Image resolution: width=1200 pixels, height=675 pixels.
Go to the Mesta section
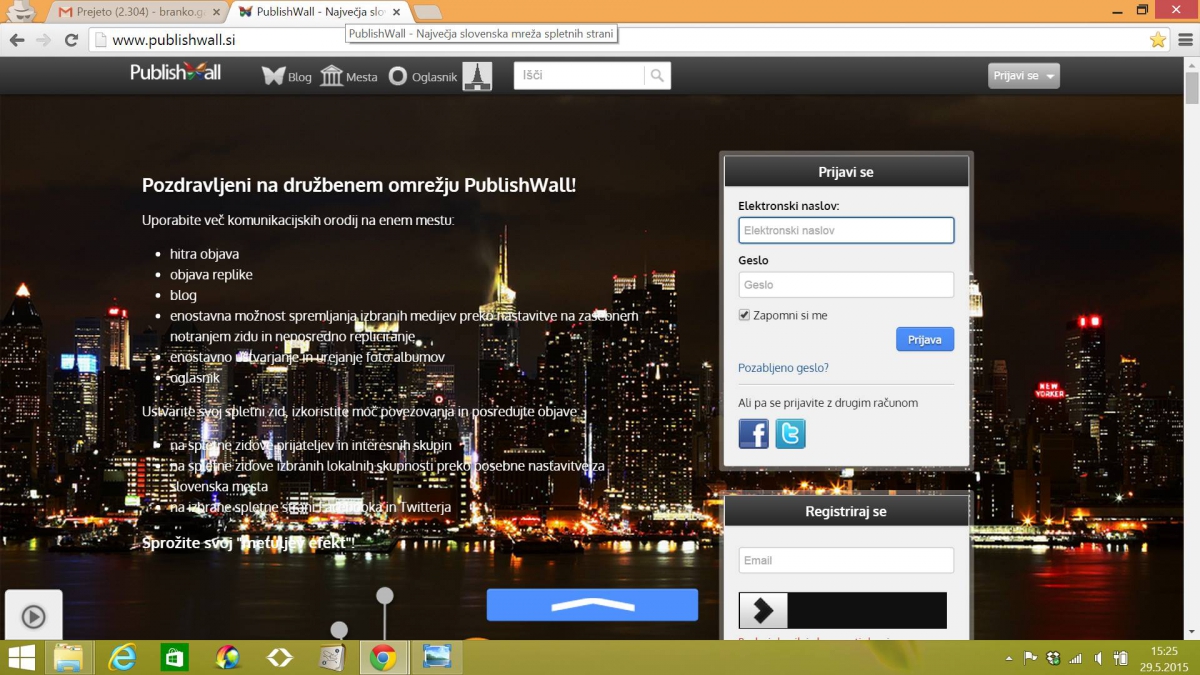[349, 76]
